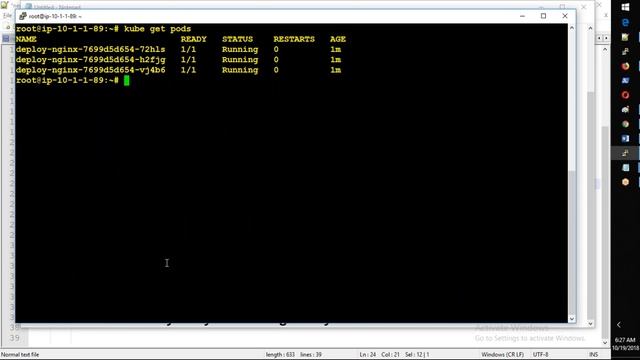Close the PuTTY terminal window
This screenshot has width=640, height=360.
pos(565,16)
